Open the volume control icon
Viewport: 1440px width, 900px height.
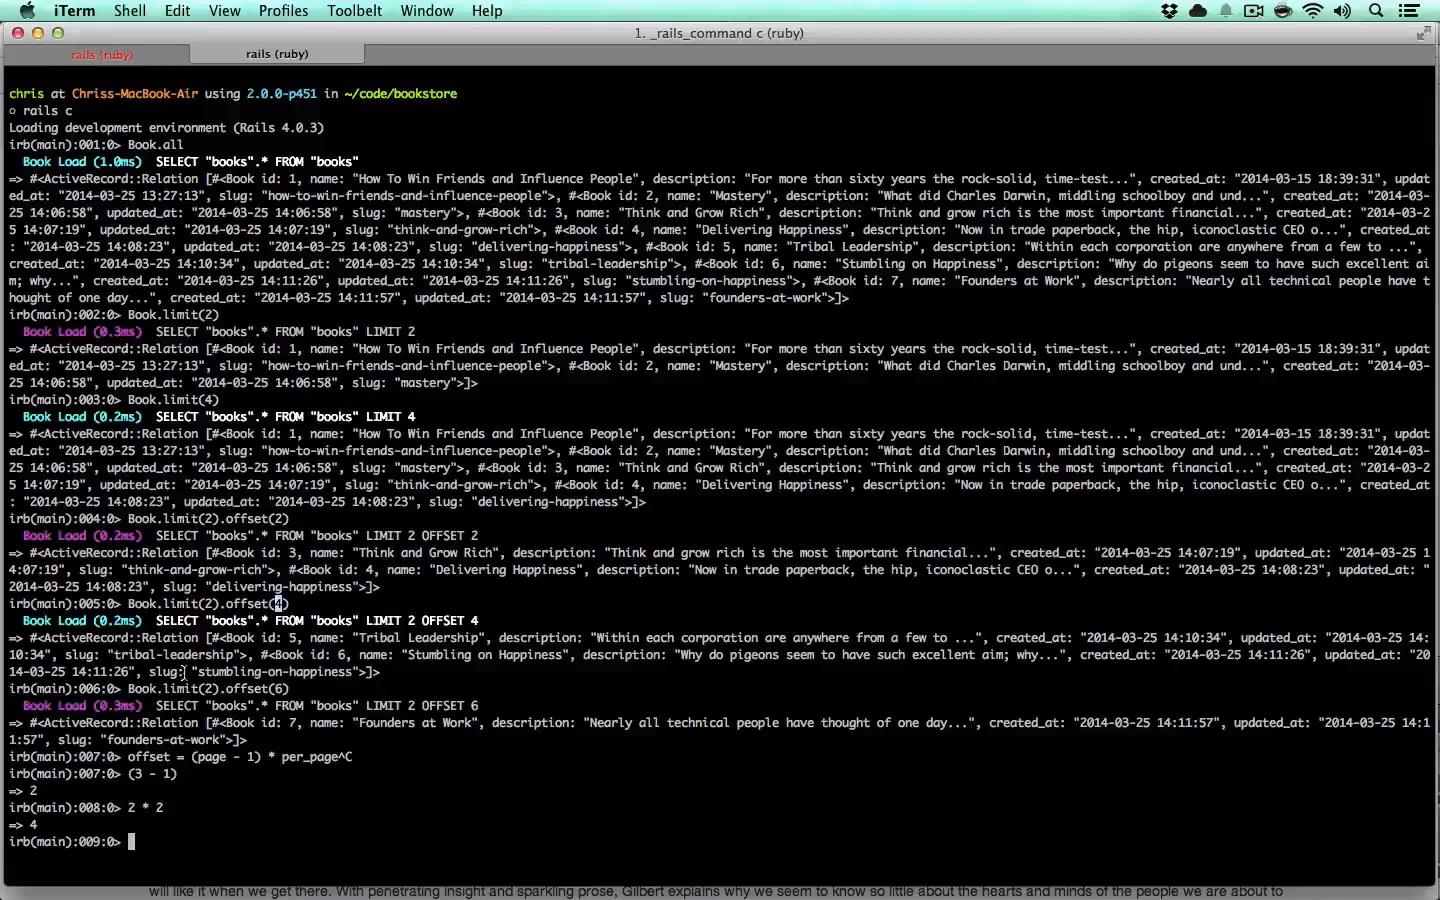pyautogui.click(x=1342, y=11)
